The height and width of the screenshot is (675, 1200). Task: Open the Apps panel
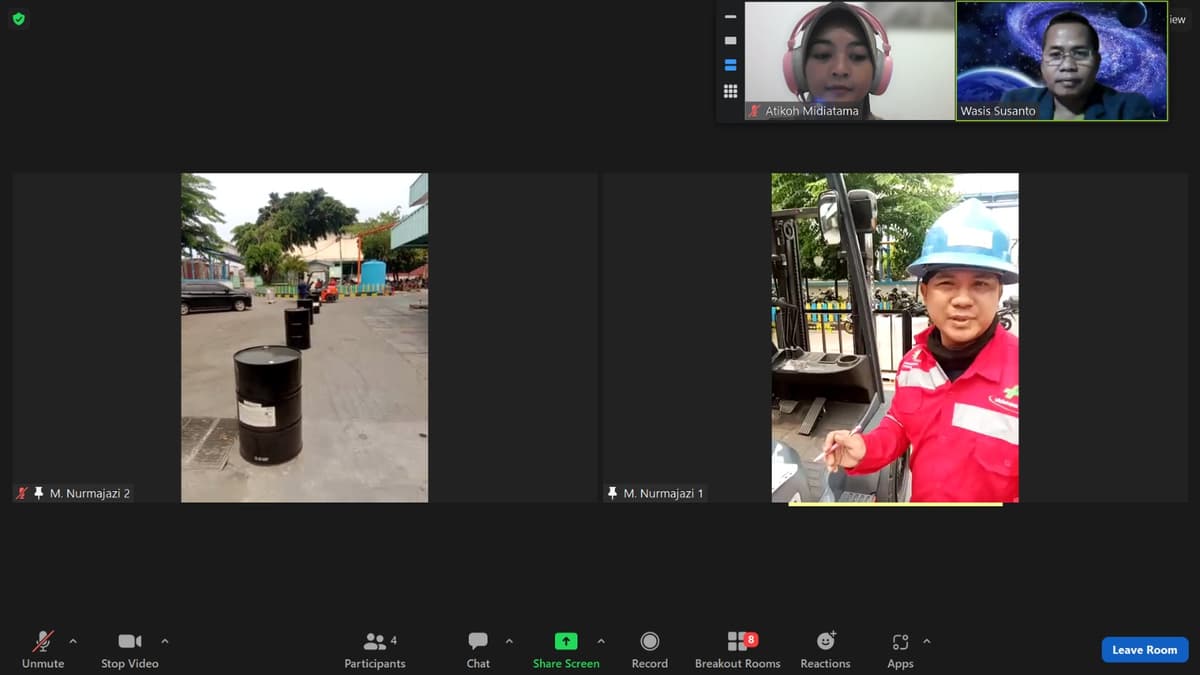900,650
